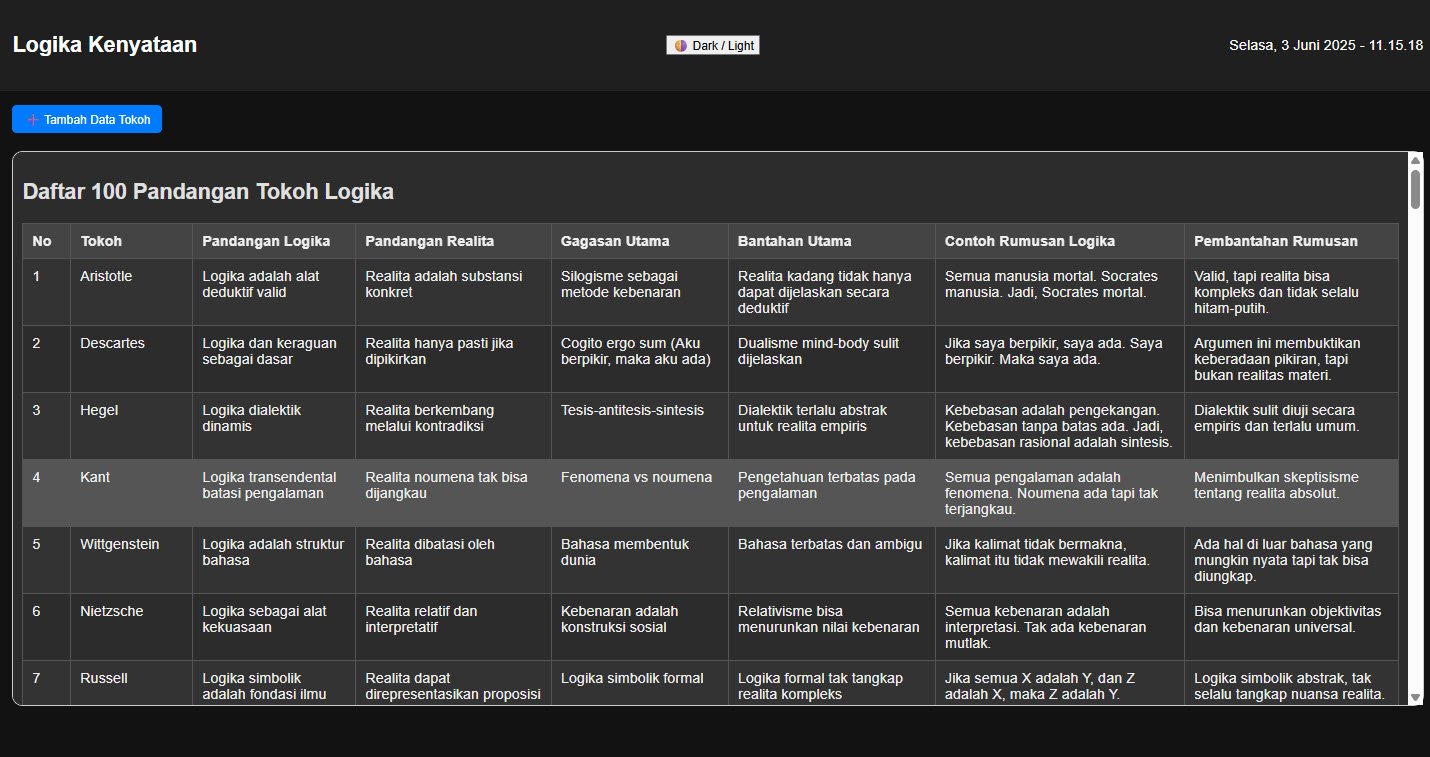The height and width of the screenshot is (757, 1430).
Task: Select the Kant name cell
Action: [131, 493]
